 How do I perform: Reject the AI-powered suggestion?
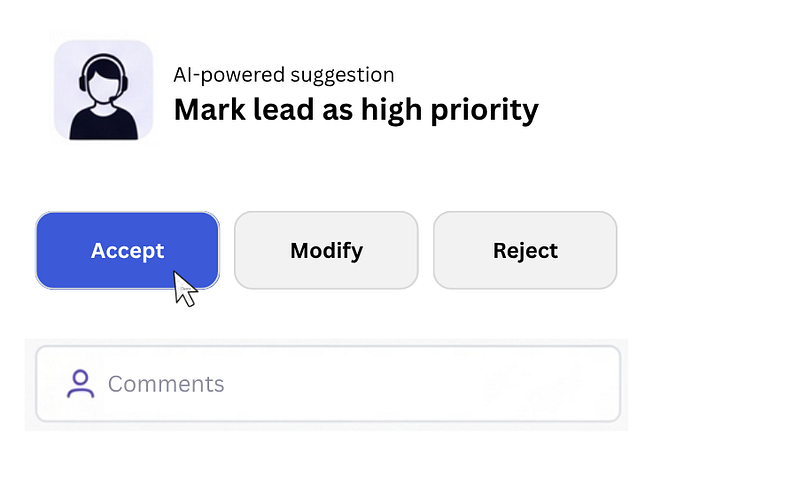pos(525,250)
